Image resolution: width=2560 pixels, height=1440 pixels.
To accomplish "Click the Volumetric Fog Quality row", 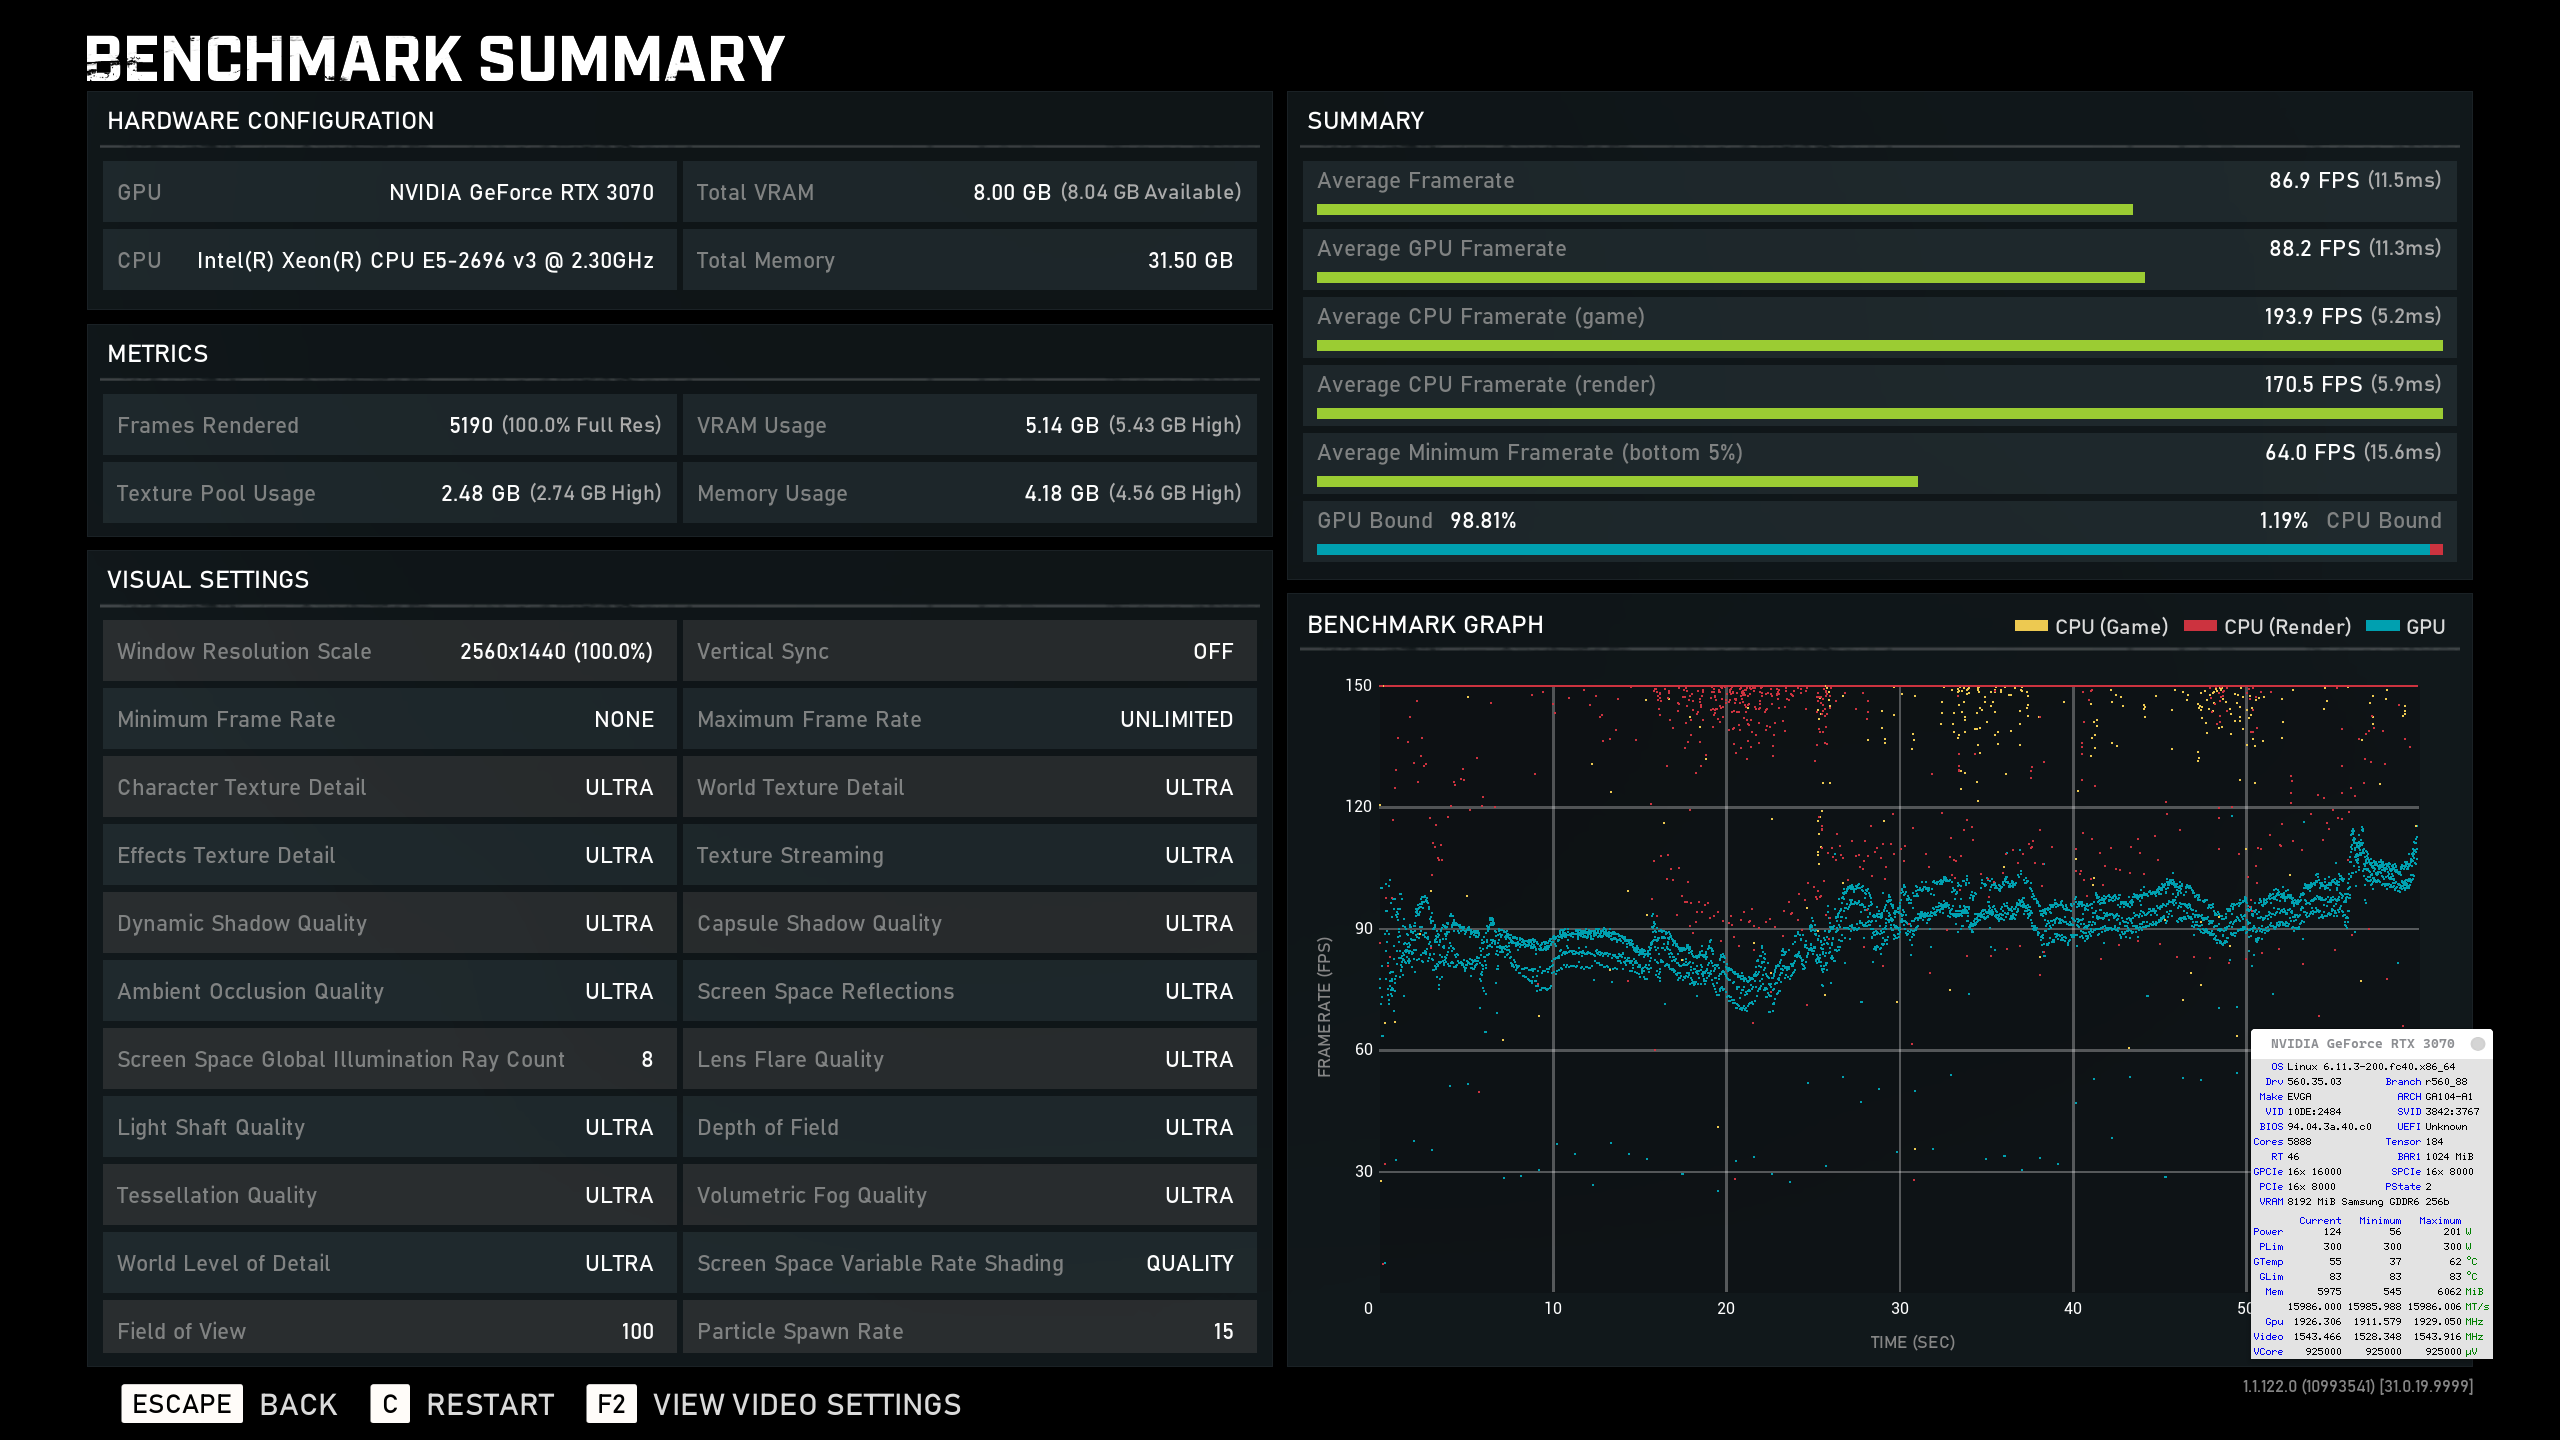I will [x=969, y=1195].
